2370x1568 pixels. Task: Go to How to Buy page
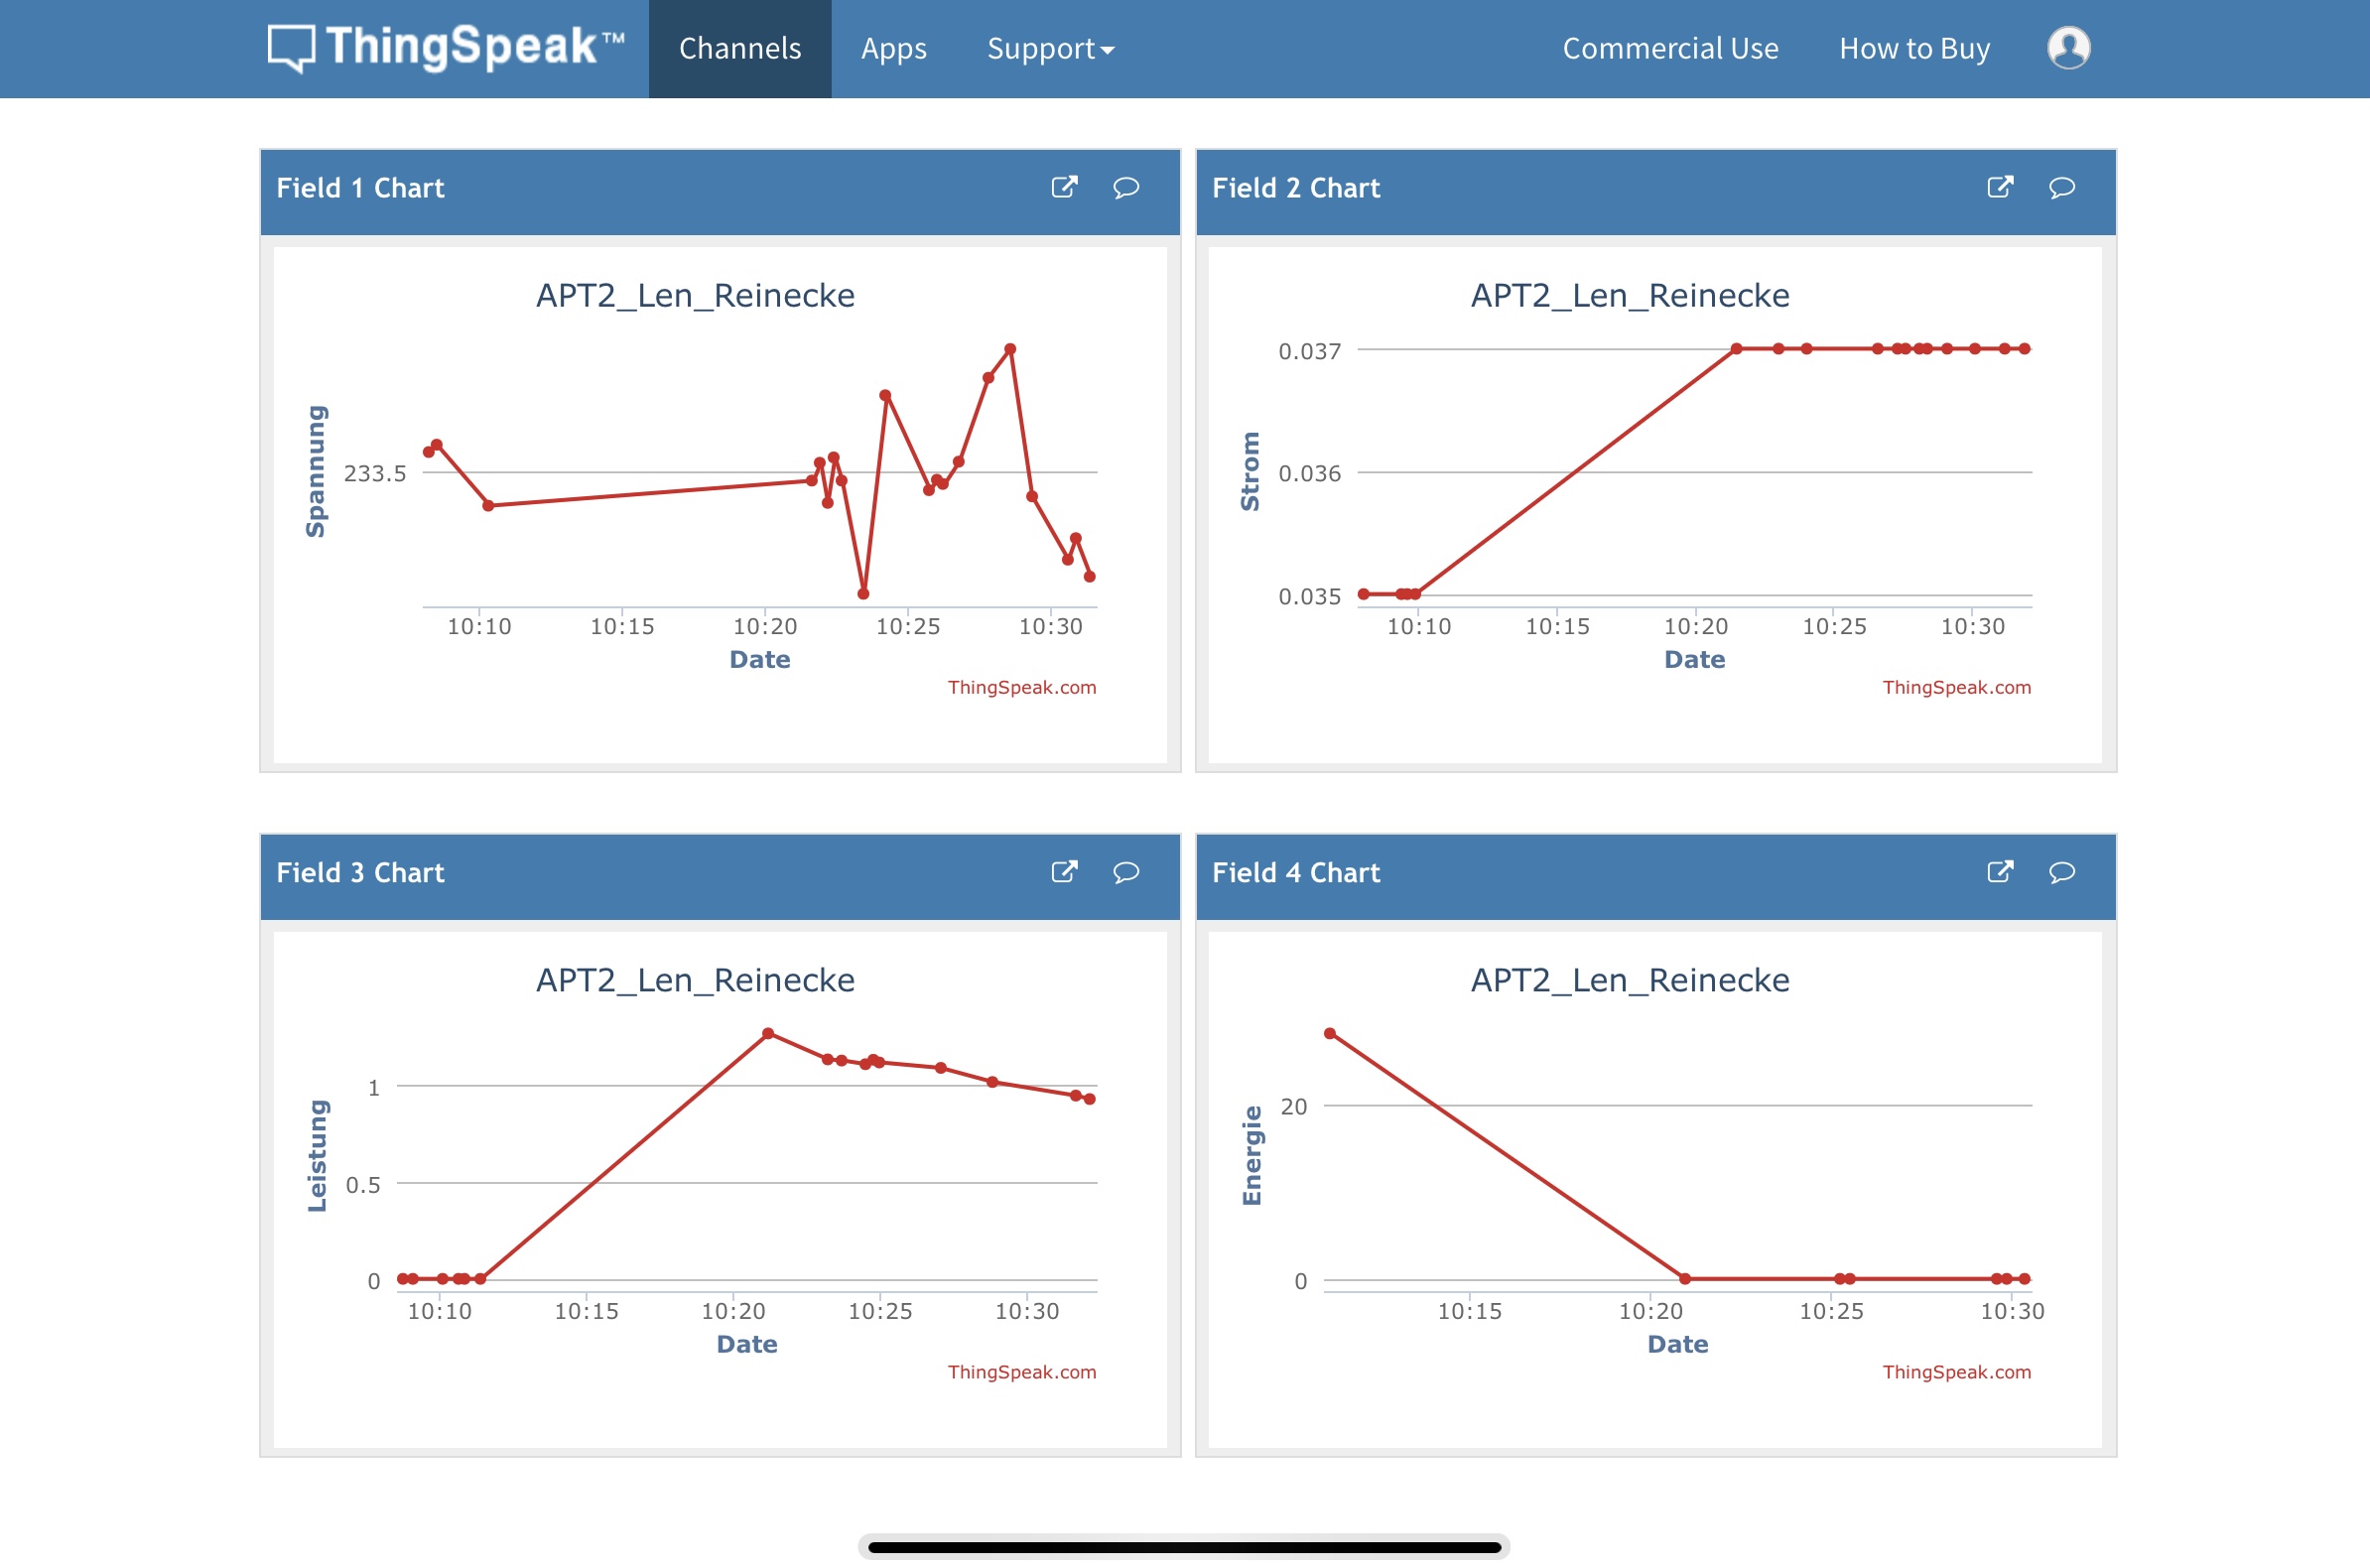[x=1914, y=48]
